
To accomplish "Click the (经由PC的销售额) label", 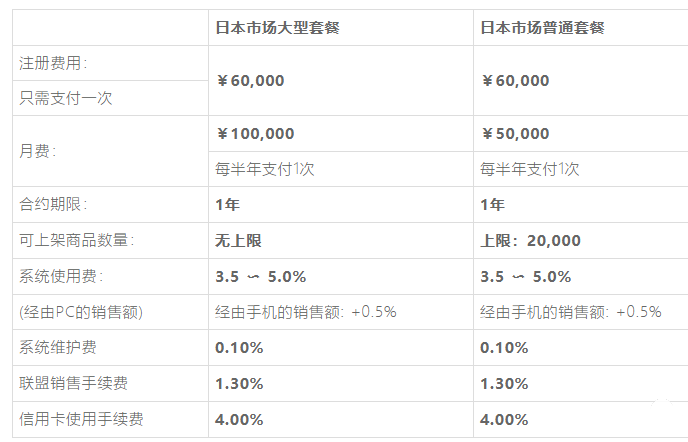I will pyautogui.click(x=82, y=312).
